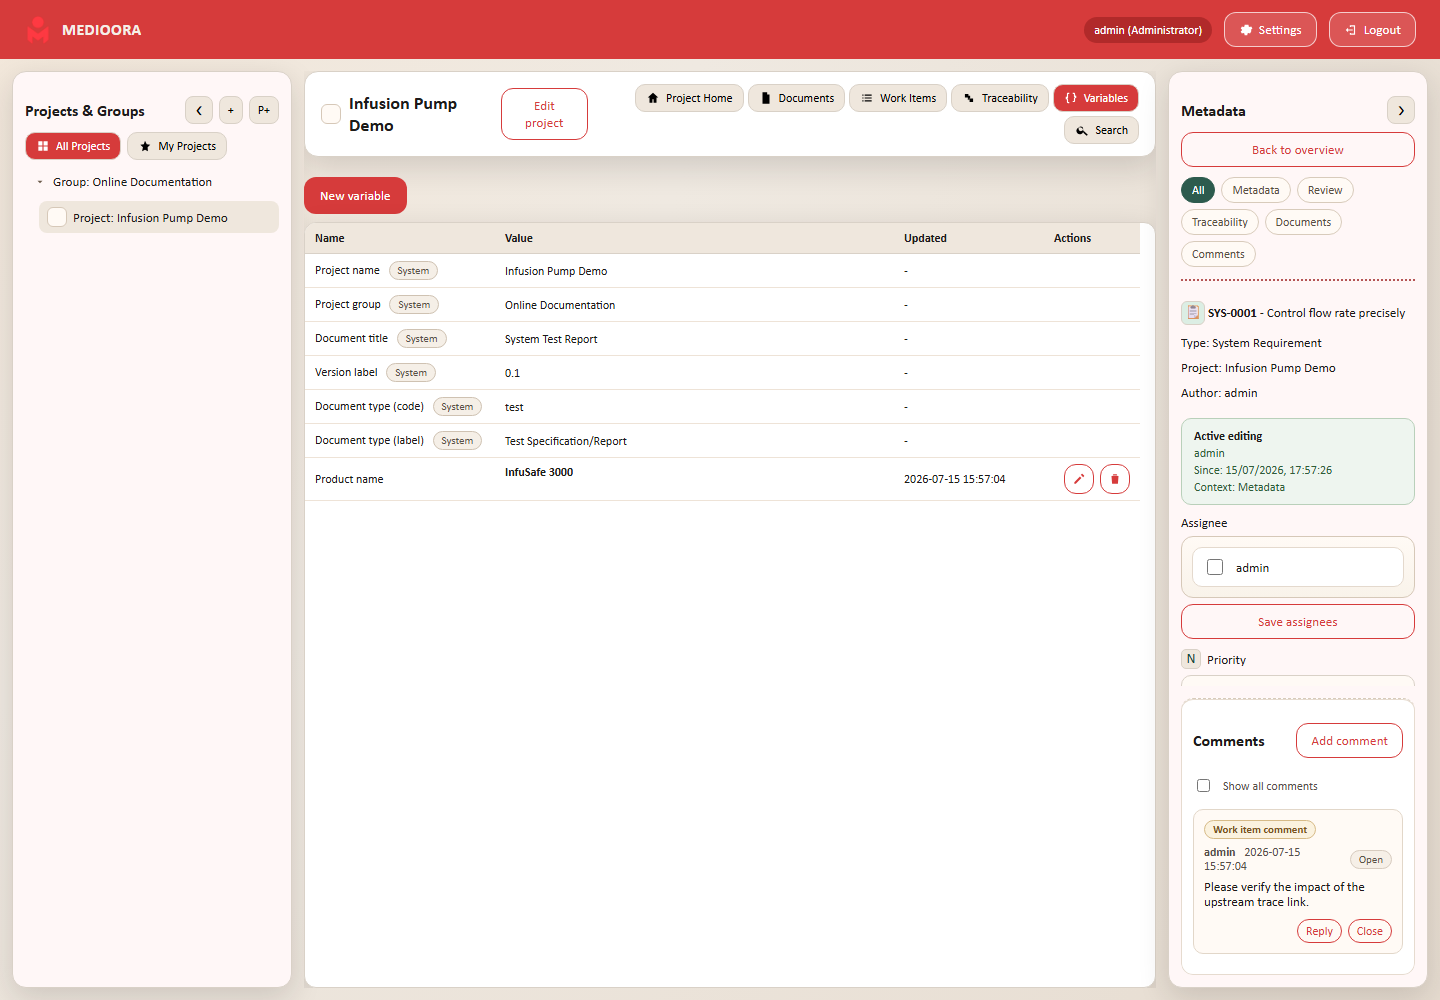Viewport: 1440px width, 1000px height.
Task: Create a New variable
Action: coord(355,196)
